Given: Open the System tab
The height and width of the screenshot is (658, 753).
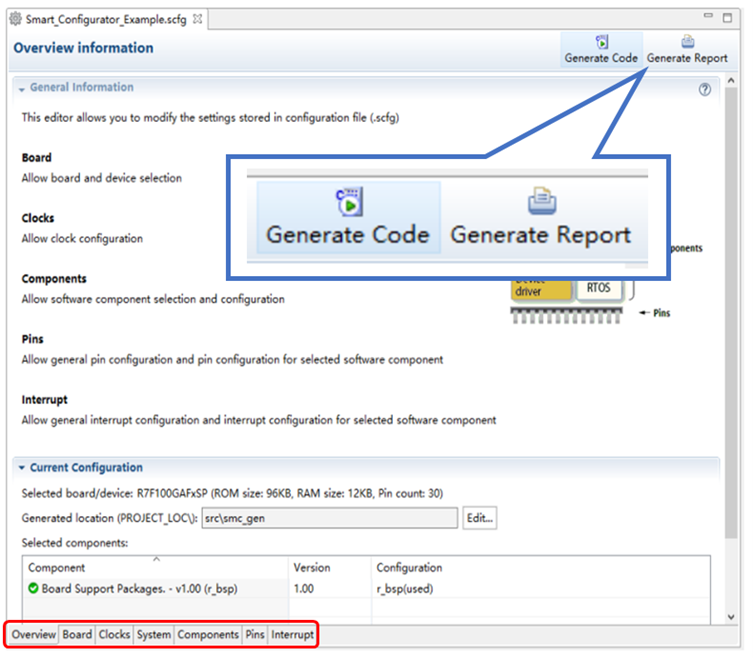Looking at the screenshot, I should (x=154, y=635).
